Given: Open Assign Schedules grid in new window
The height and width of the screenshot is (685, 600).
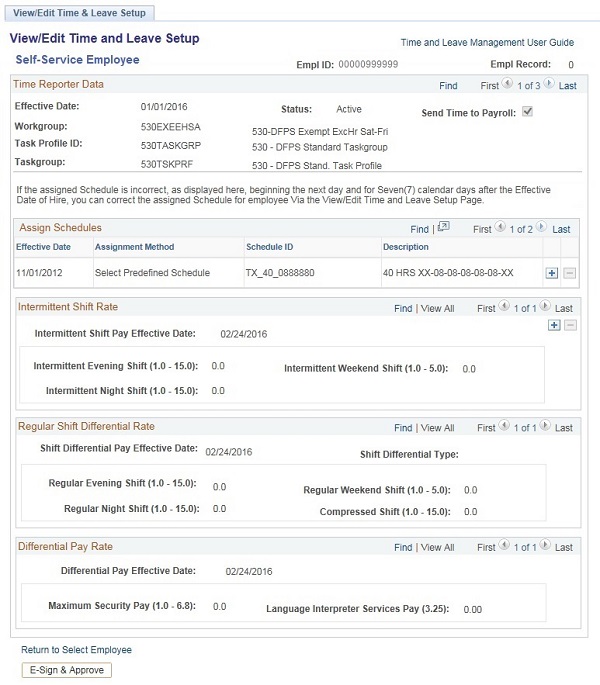Looking at the screenshot, I should 444,229.
